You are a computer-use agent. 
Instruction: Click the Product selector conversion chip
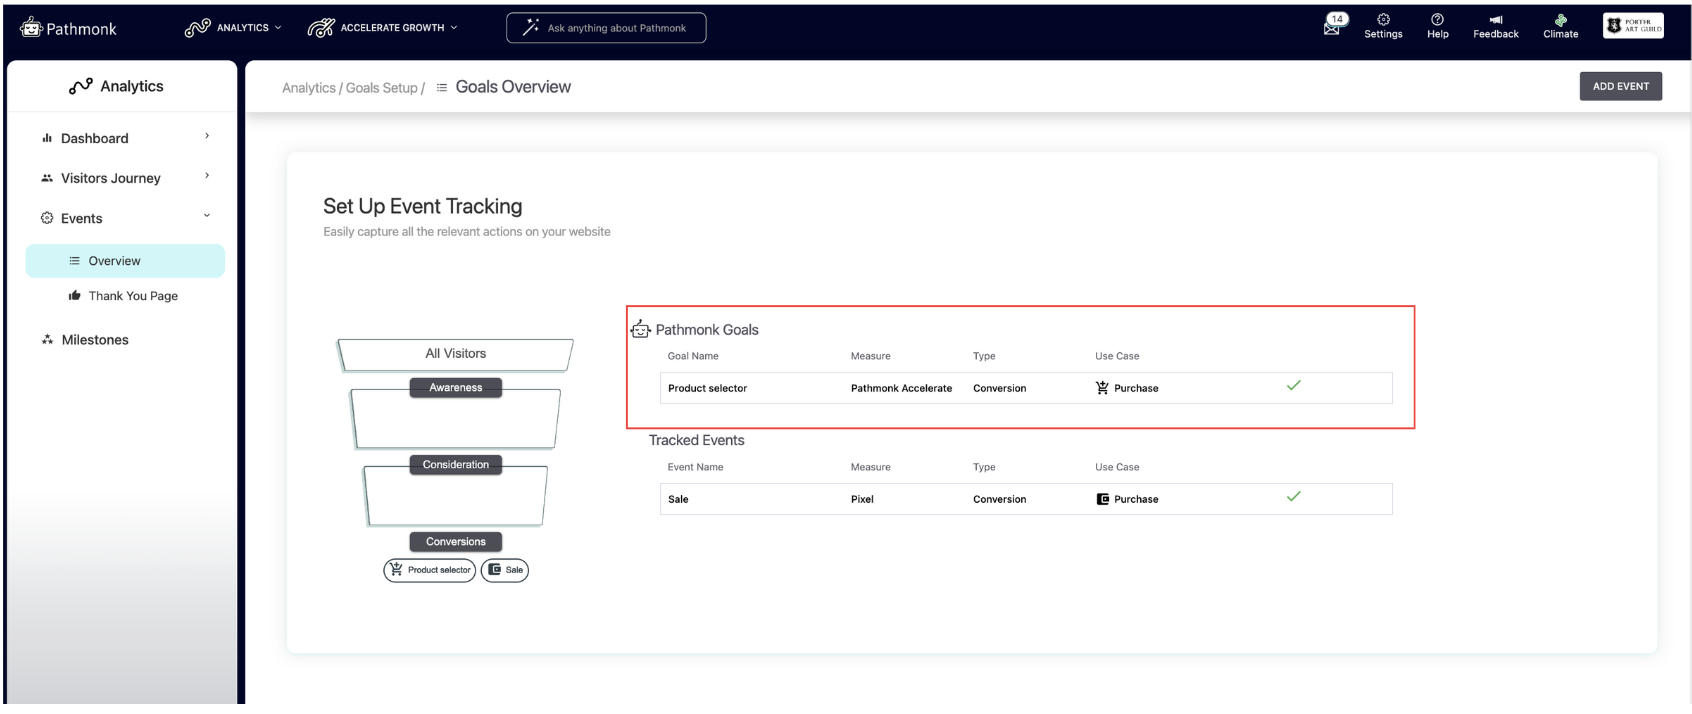[x=430, y=570]
